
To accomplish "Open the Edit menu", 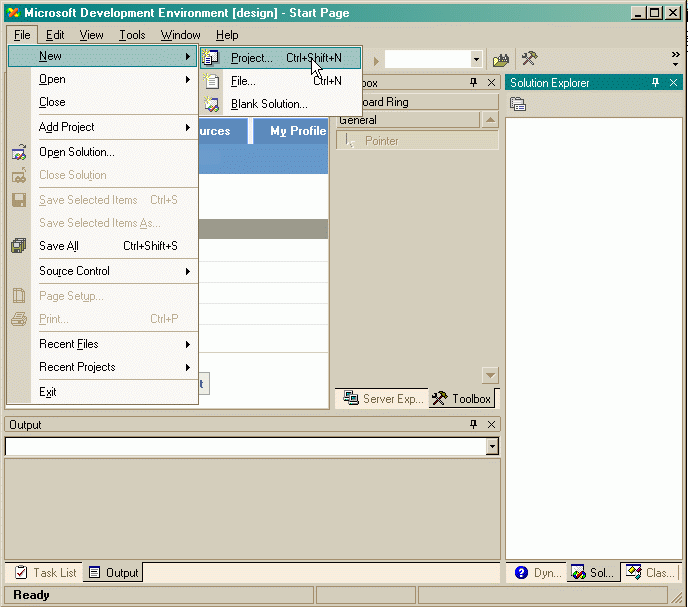I will point(55,35).
